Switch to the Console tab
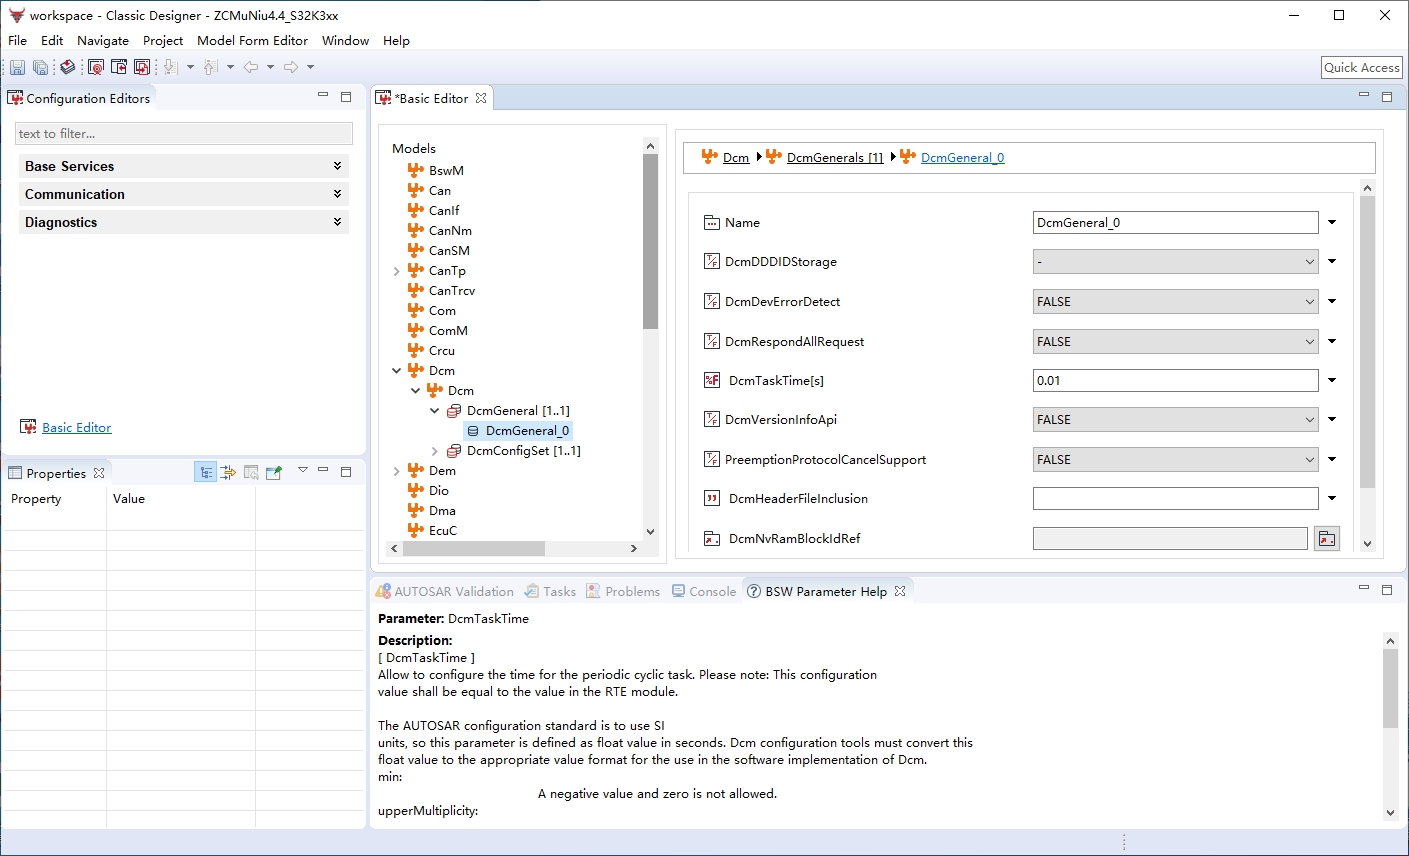 704,591
